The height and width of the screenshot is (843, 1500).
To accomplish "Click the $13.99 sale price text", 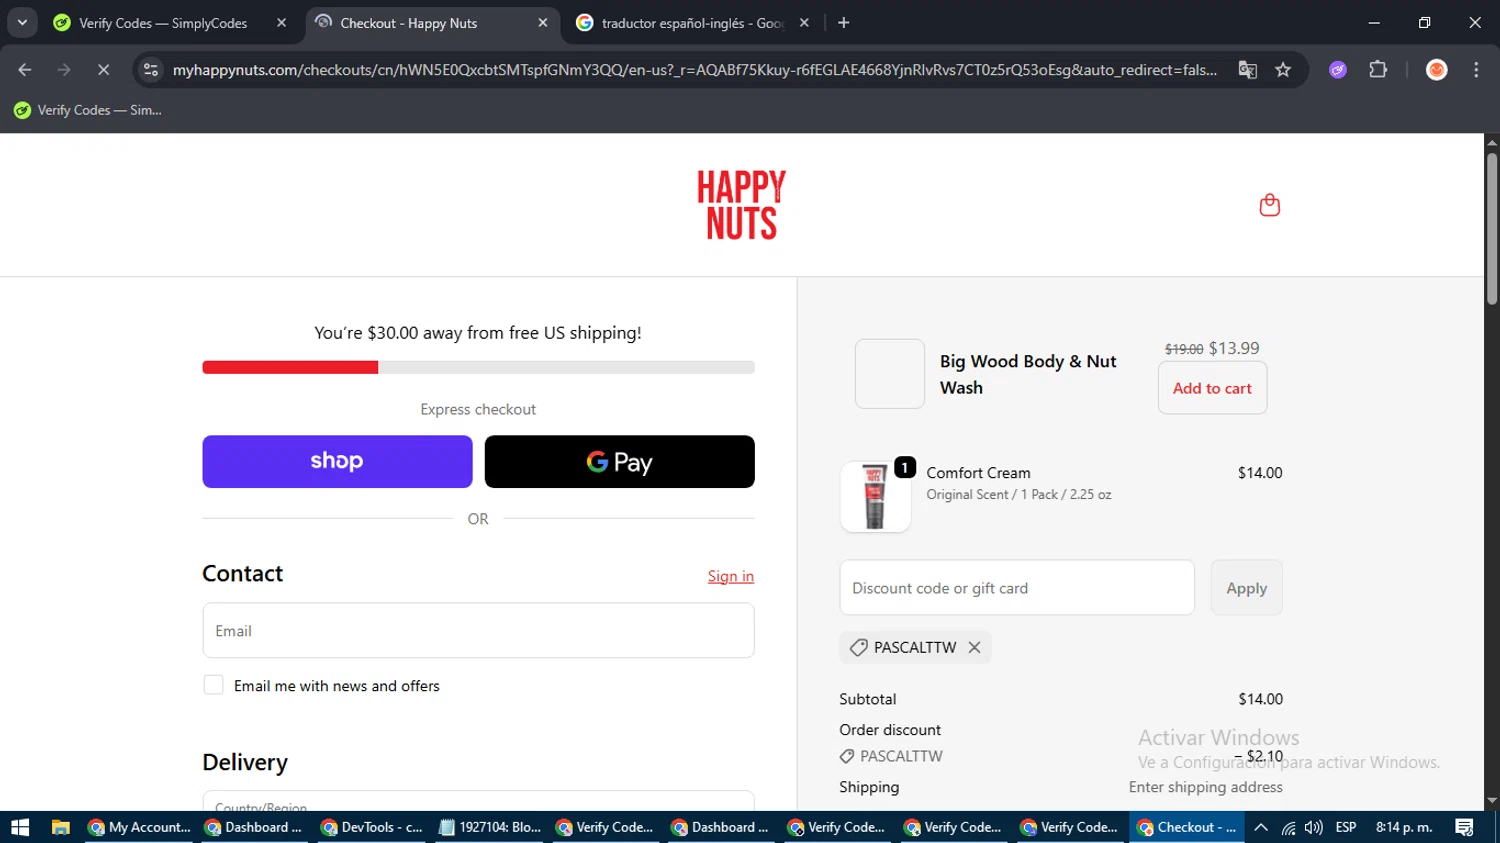I will [1234, 348].
